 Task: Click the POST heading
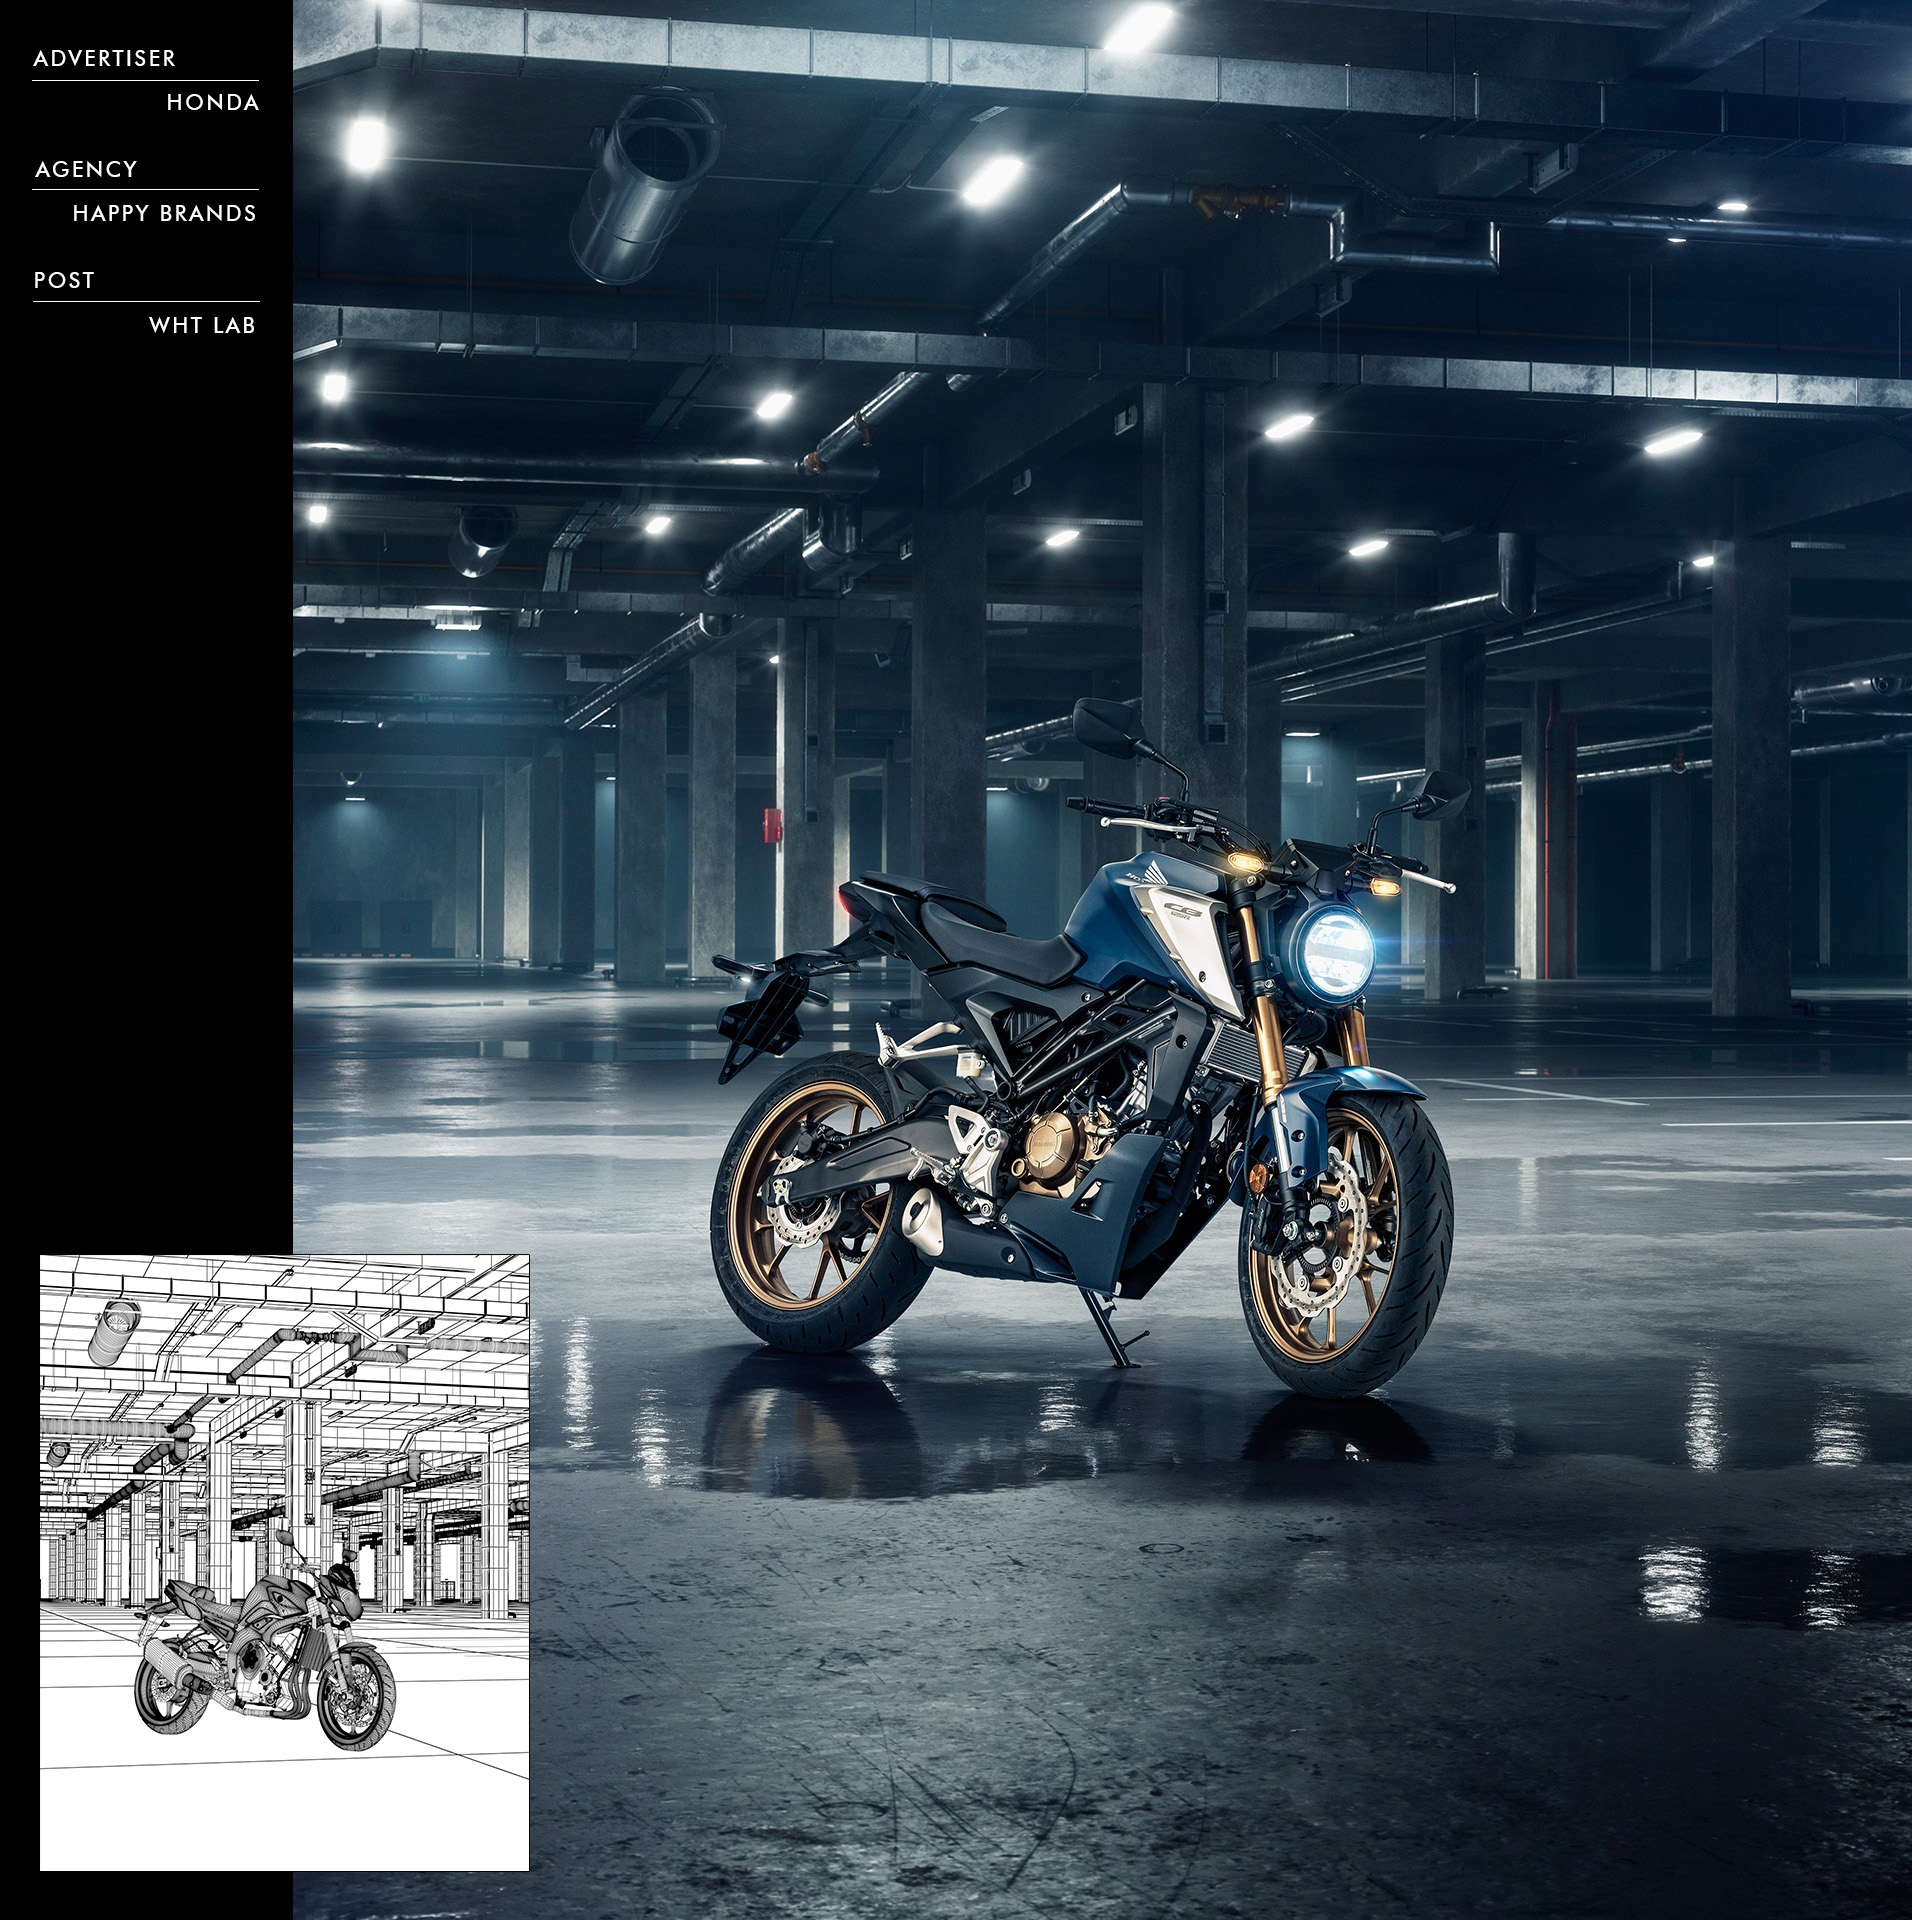tap(64, 281)
